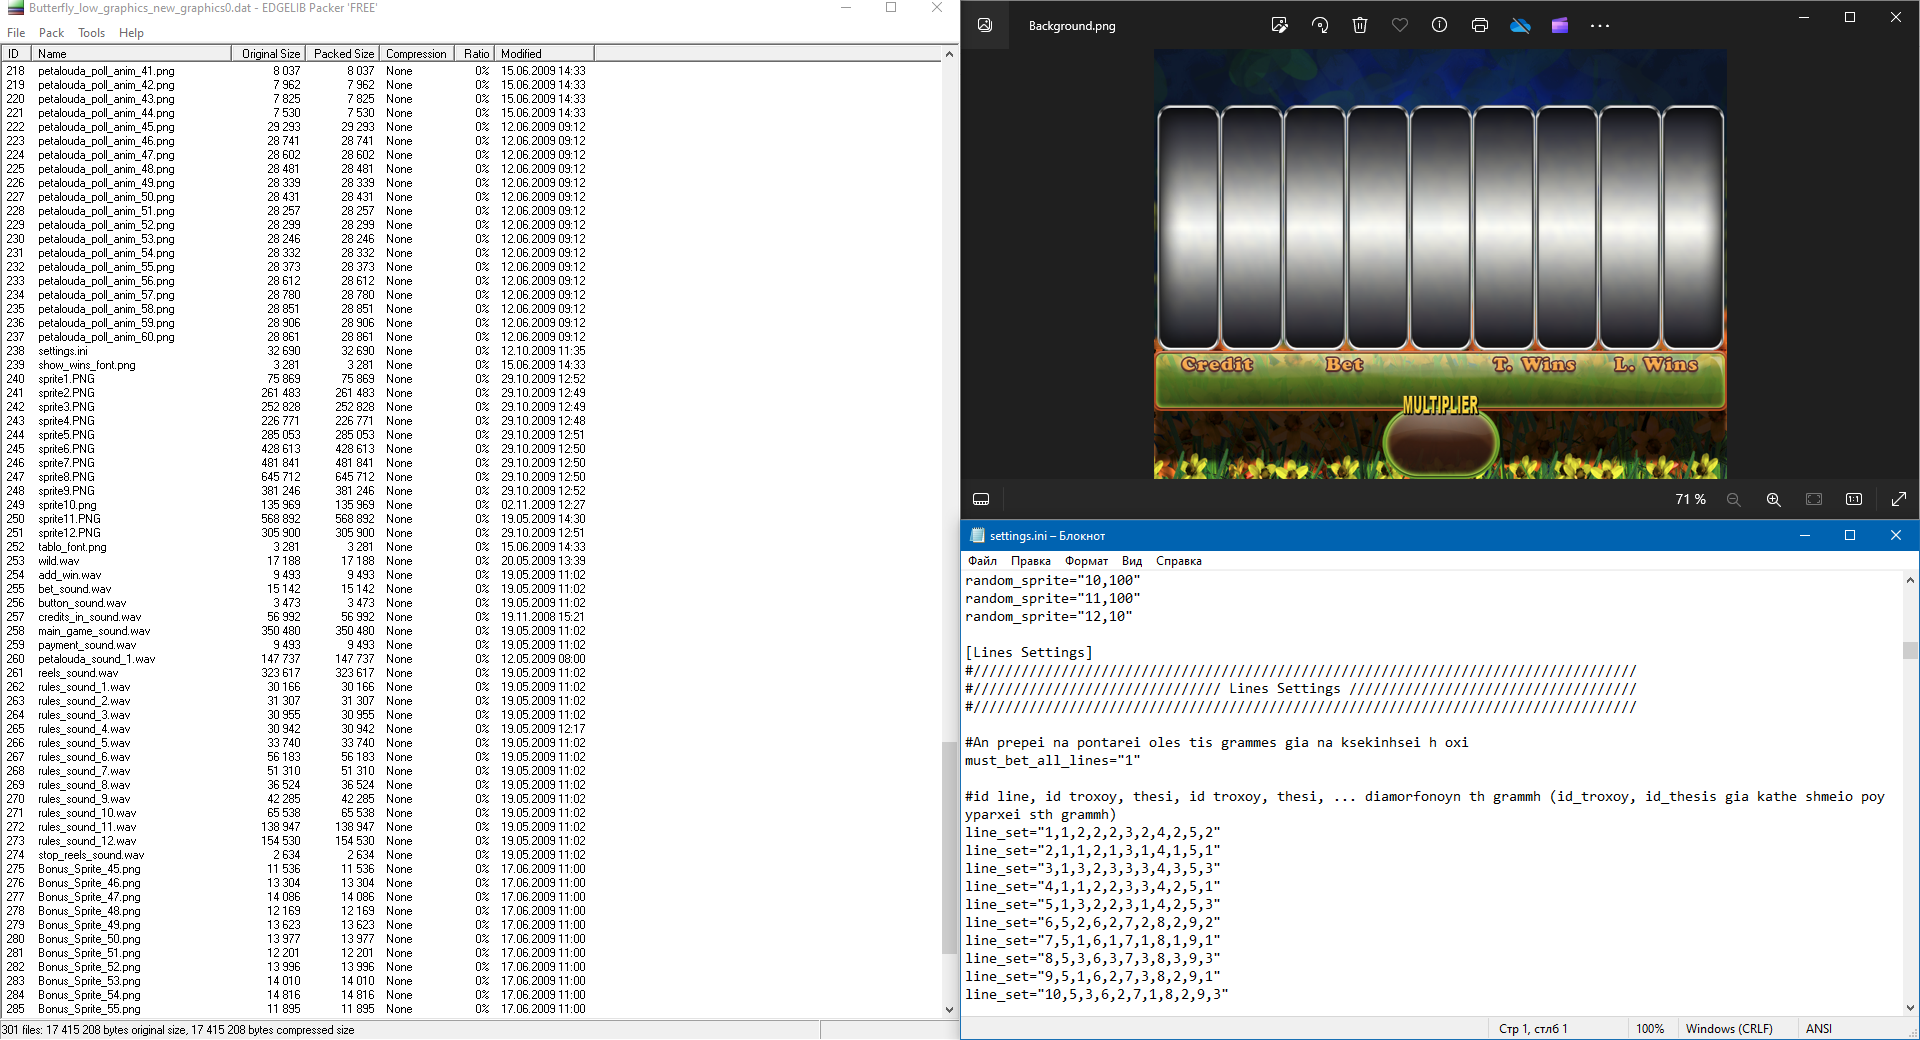This screenshot has height=1040, width=1920.
Task: Click the OneDrive cloud icon
Action: click(x=1520, y=26)
